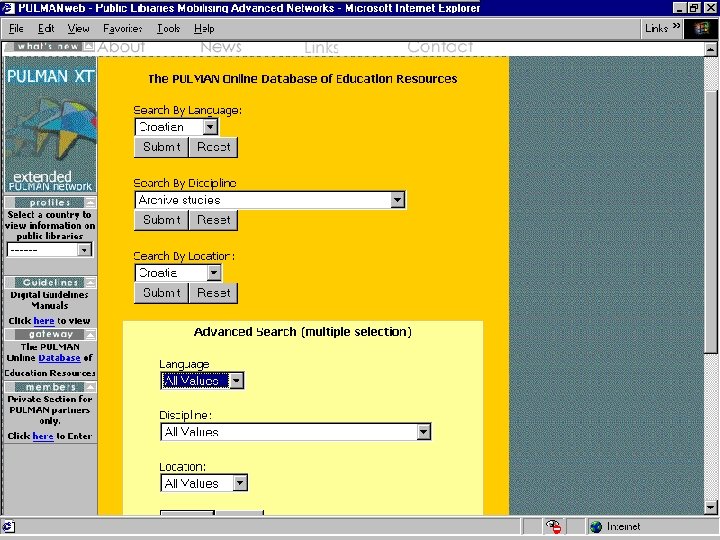Open the View menu
This screenshot has height=540, width=720.
coord(79,28)
